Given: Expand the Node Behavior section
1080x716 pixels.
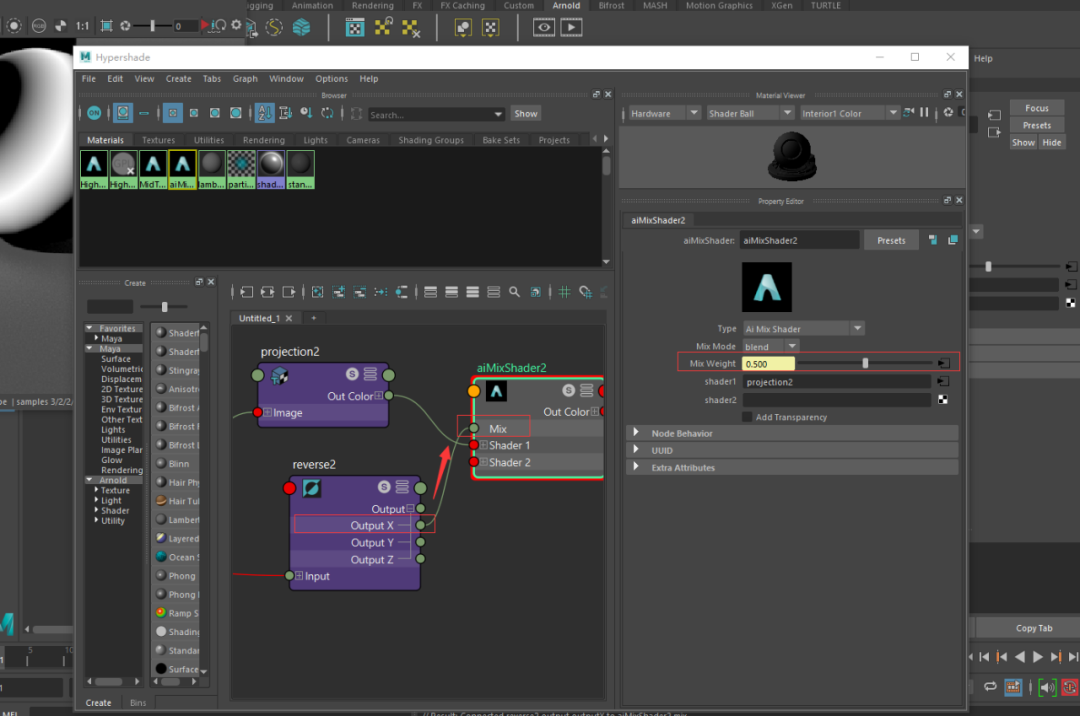Looking at the screenshot, I should [636, 433].
